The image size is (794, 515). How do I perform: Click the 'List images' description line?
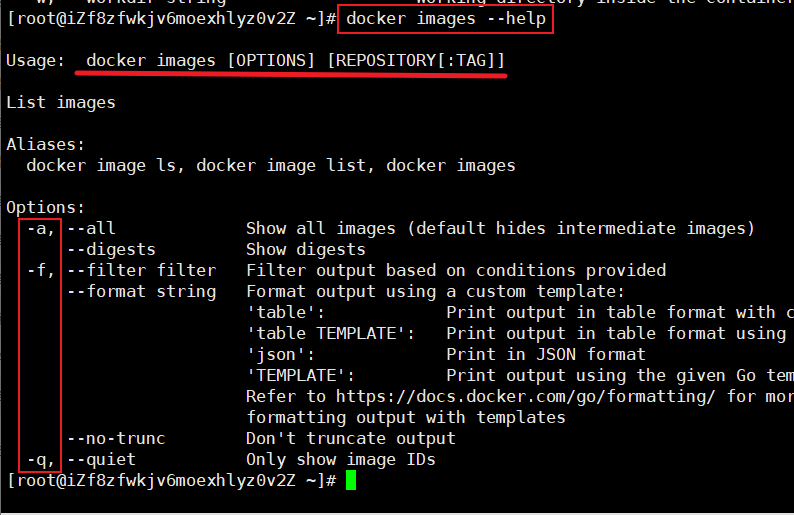[x=61, y=103]
